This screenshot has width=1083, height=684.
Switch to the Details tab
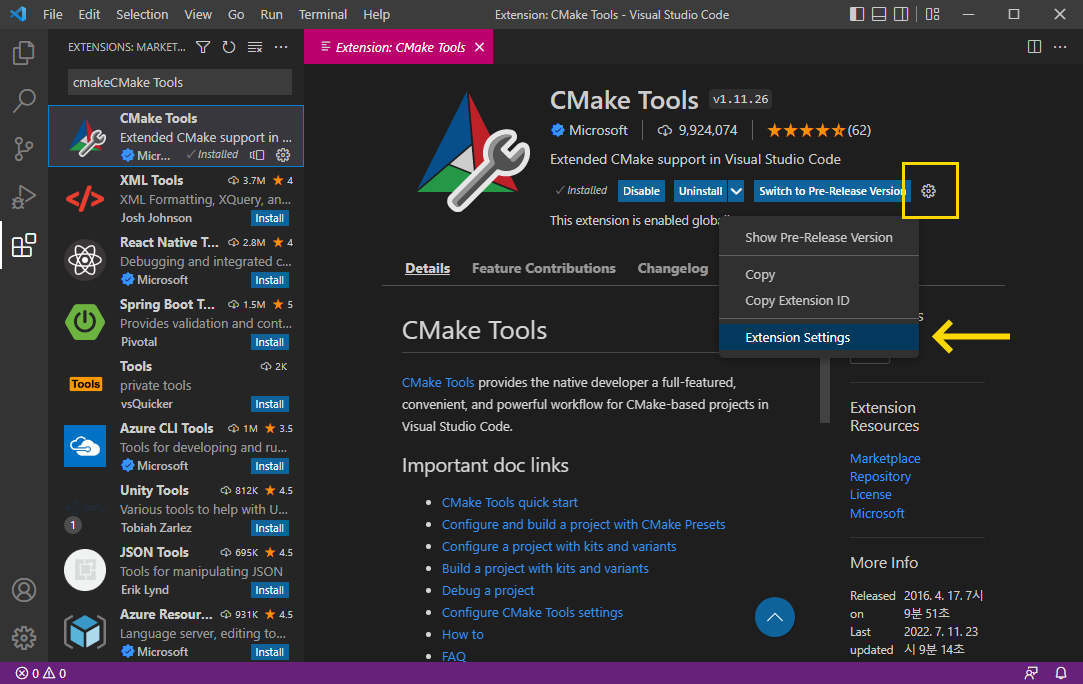click(428, 268)
